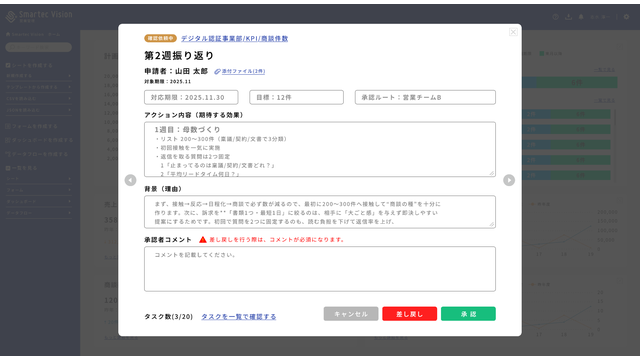Click the top 6件 green progress bar
The image size is (640, 360).
point(577,83)
